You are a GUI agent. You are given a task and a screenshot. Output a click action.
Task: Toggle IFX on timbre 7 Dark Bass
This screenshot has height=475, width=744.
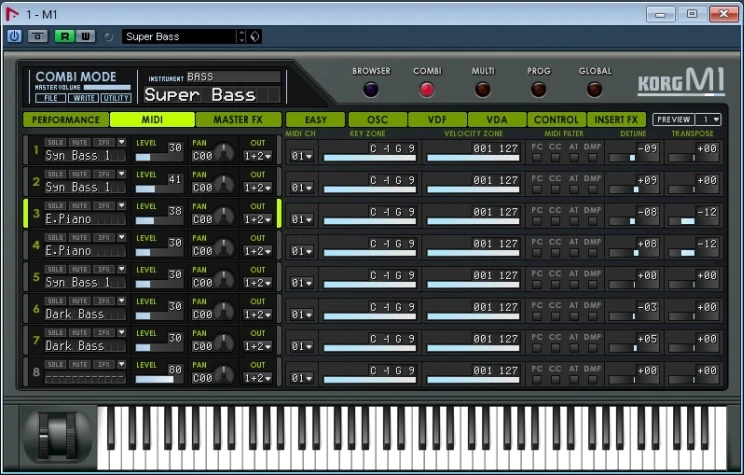point(103,333)
